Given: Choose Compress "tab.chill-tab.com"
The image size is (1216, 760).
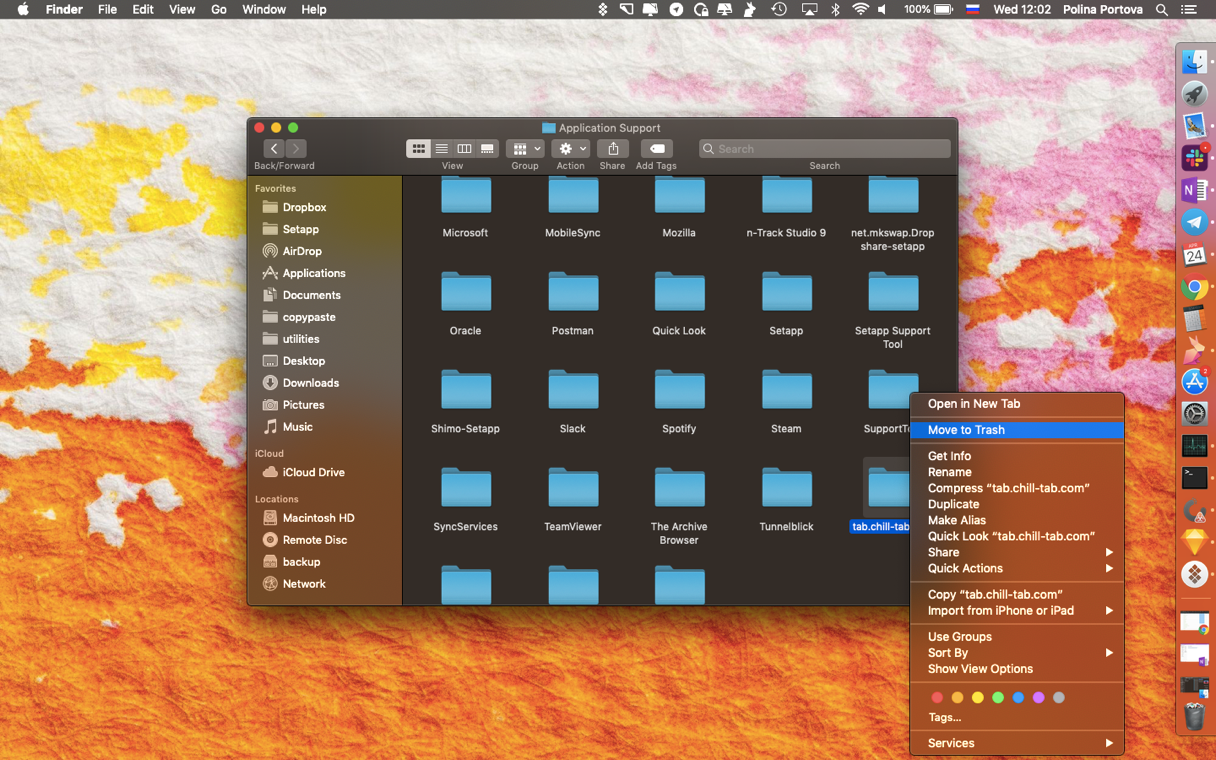Looking at the screenshot, I should [1017, 488].
